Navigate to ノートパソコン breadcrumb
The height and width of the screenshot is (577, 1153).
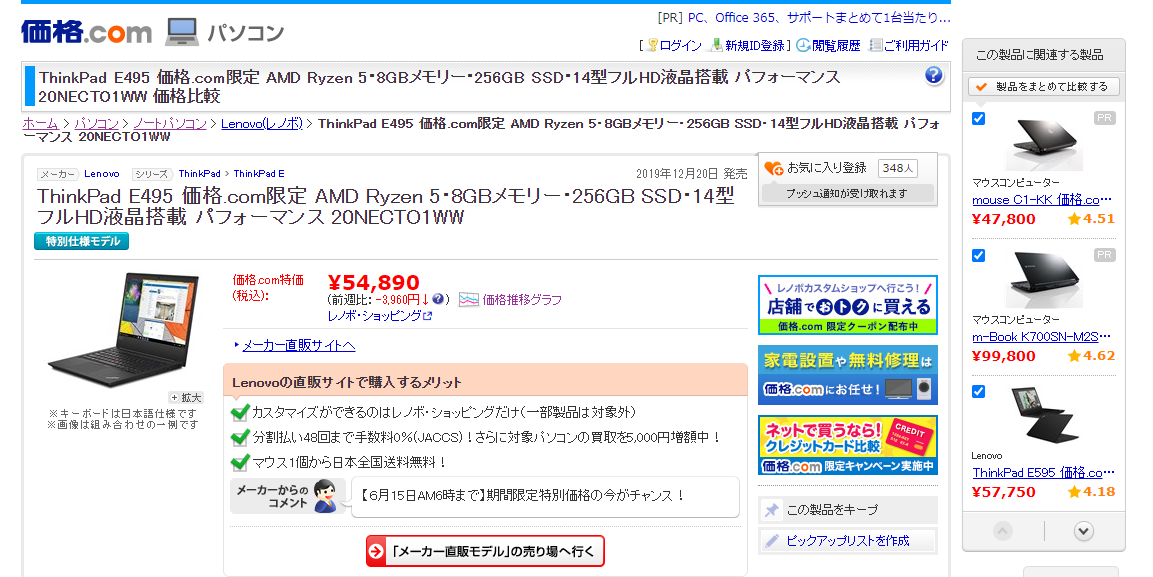170,123
